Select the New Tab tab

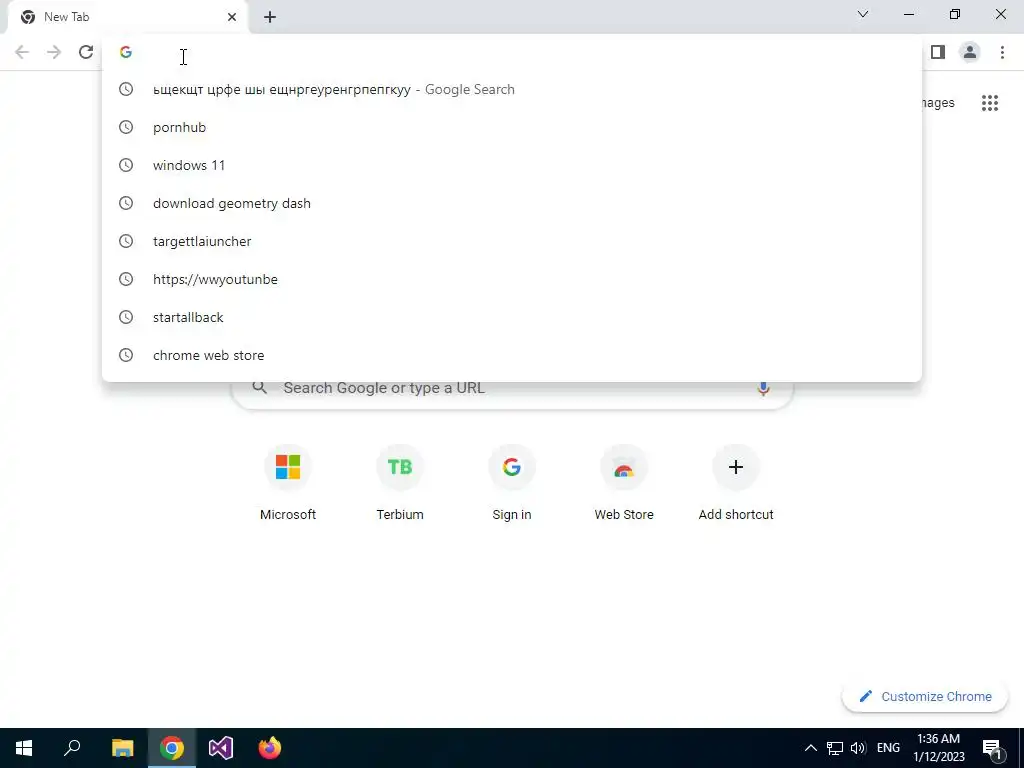127,18
